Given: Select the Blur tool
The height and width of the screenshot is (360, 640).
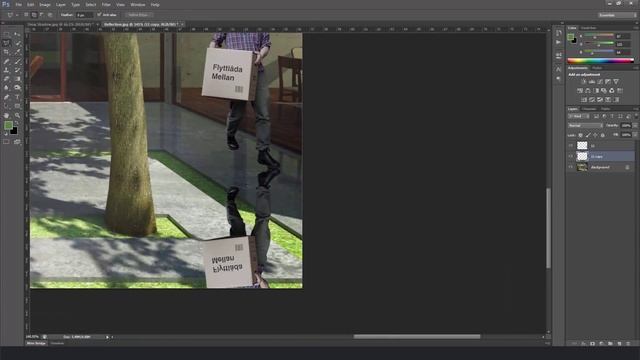Looking at the screenshot, I should (6, 88).
